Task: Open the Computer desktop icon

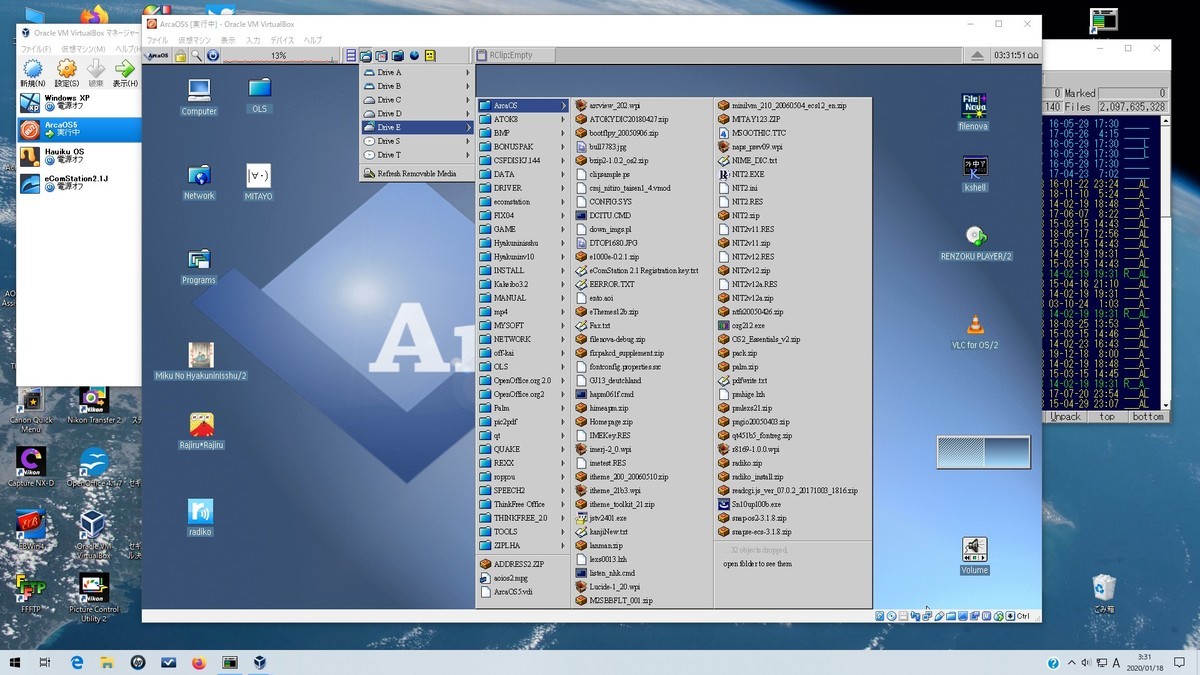Action: point(199,97)
